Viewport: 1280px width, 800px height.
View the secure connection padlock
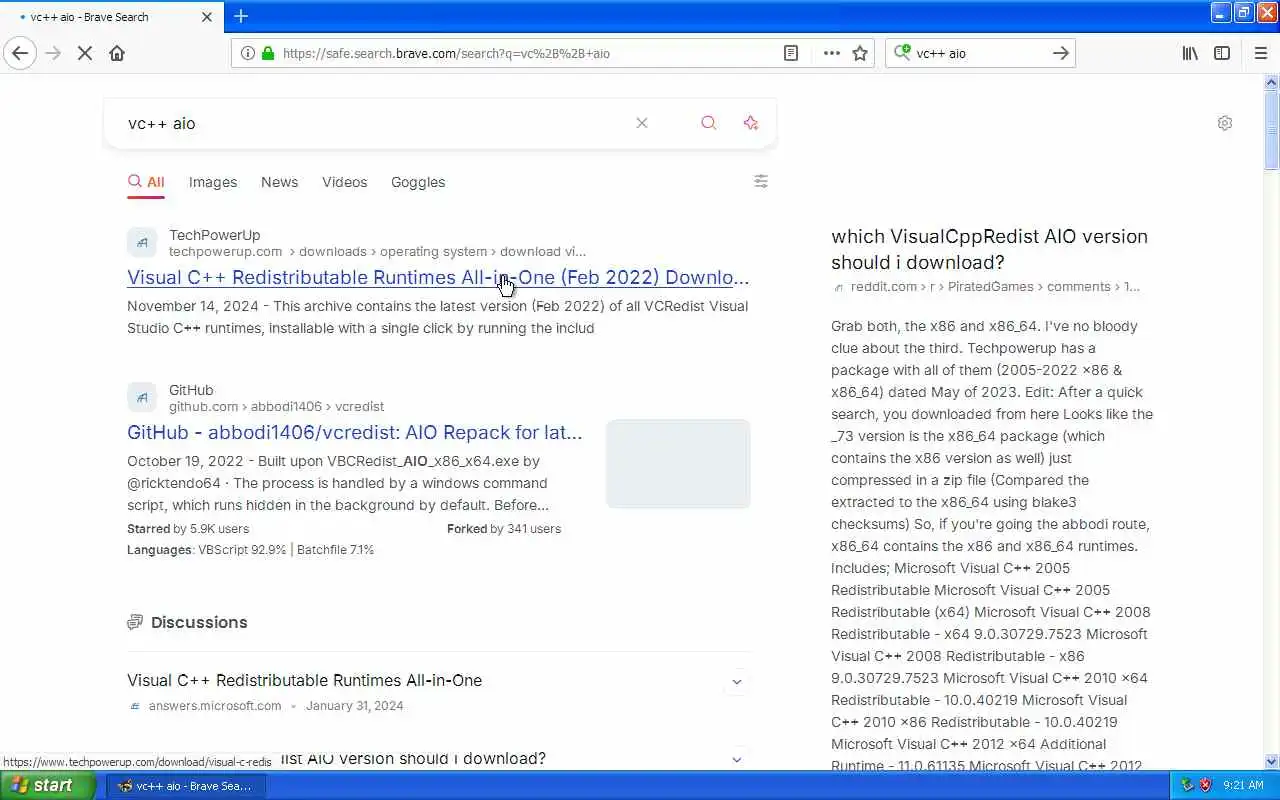(x=268, y=53)
